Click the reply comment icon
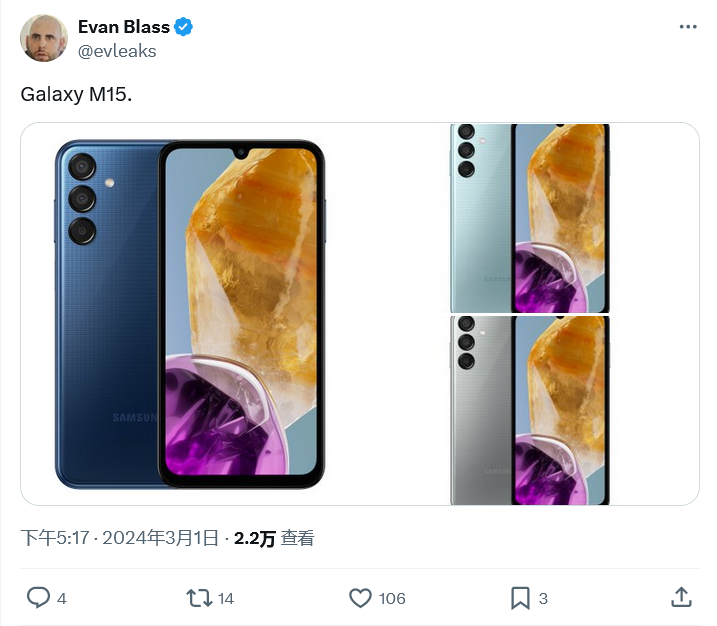The height and width of the screenshot is (626, 717). coord(38,598)
